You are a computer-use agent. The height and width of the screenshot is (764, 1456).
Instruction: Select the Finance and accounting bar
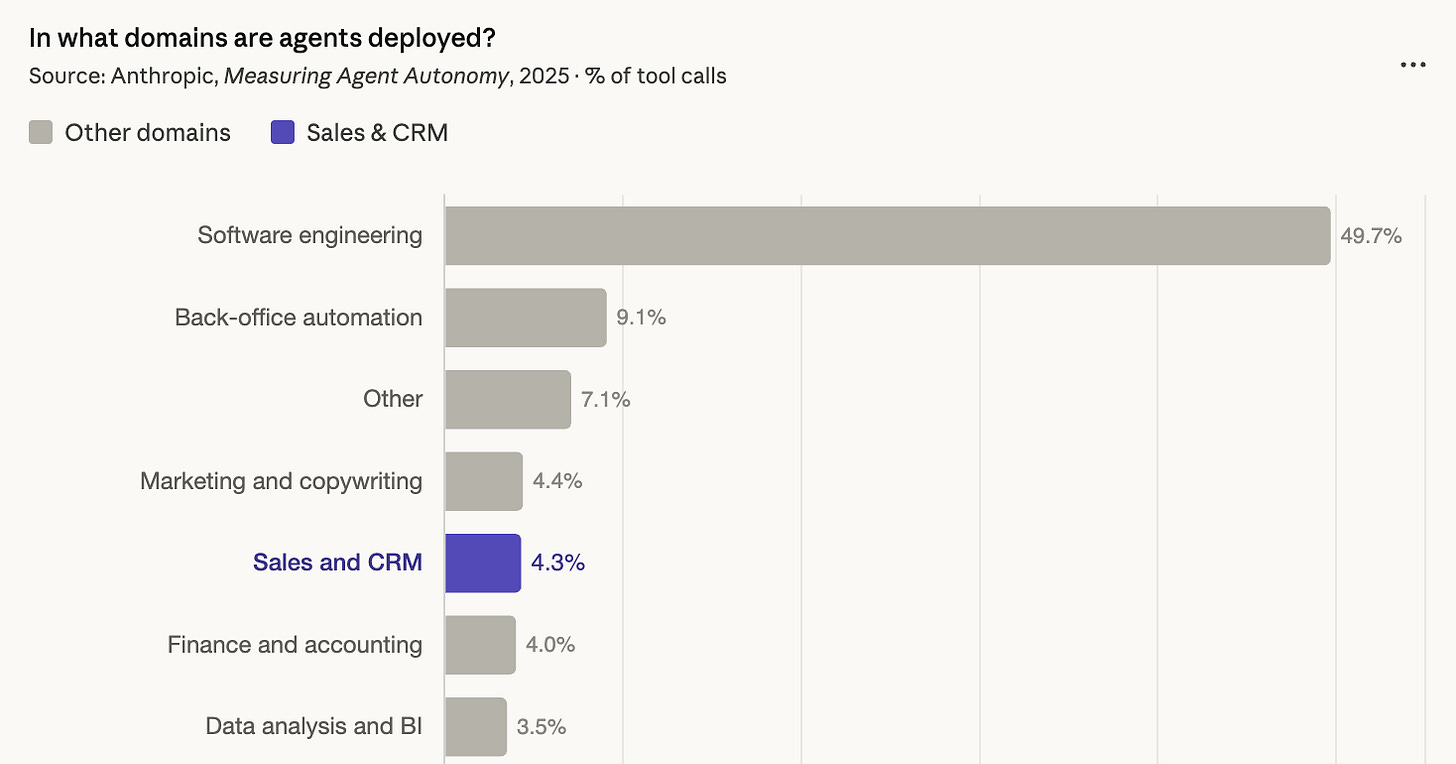tap(480, 645)
